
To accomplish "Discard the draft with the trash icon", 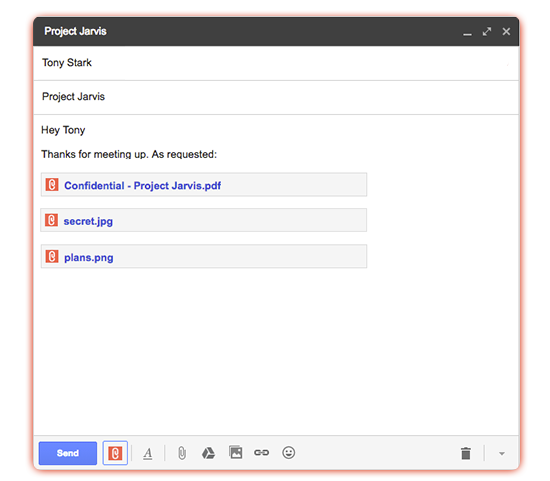I will click(x=465, y=453).
